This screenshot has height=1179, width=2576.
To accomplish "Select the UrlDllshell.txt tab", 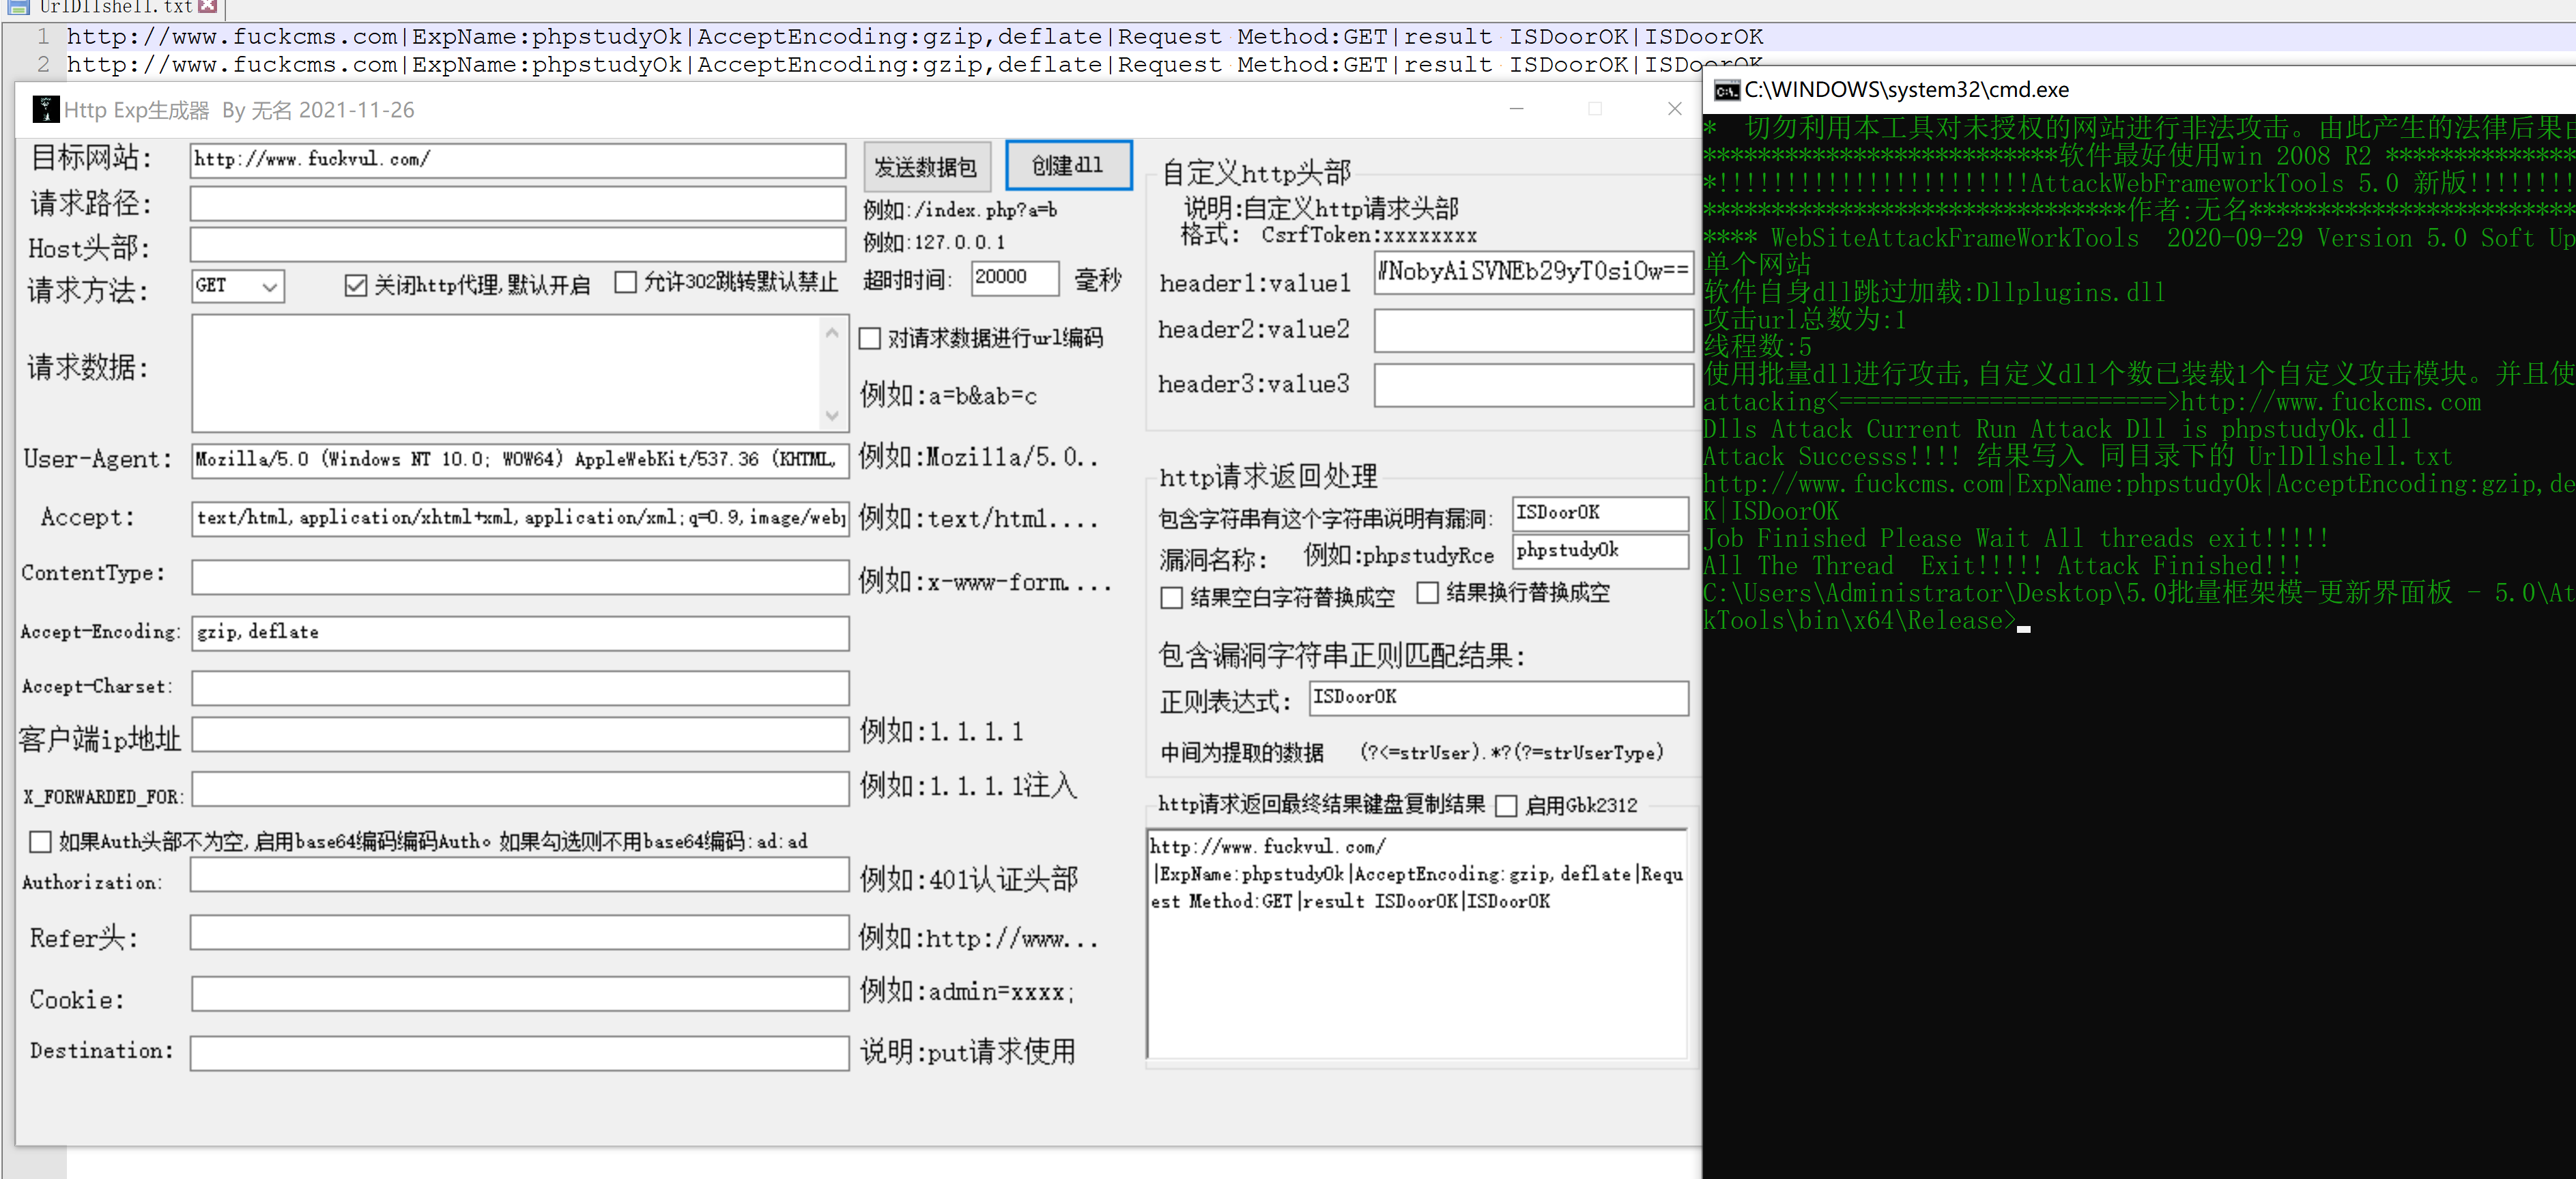I will [115, 7].
